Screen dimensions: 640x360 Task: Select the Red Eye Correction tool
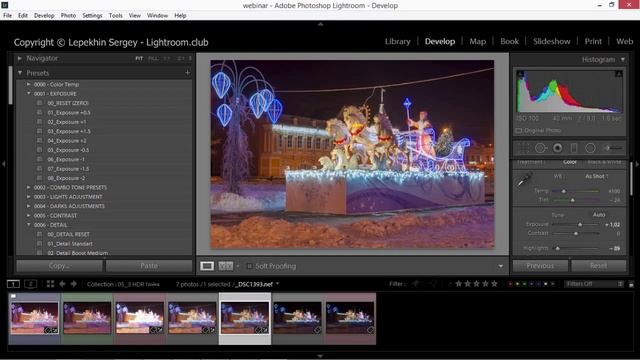tap(557, 148)
